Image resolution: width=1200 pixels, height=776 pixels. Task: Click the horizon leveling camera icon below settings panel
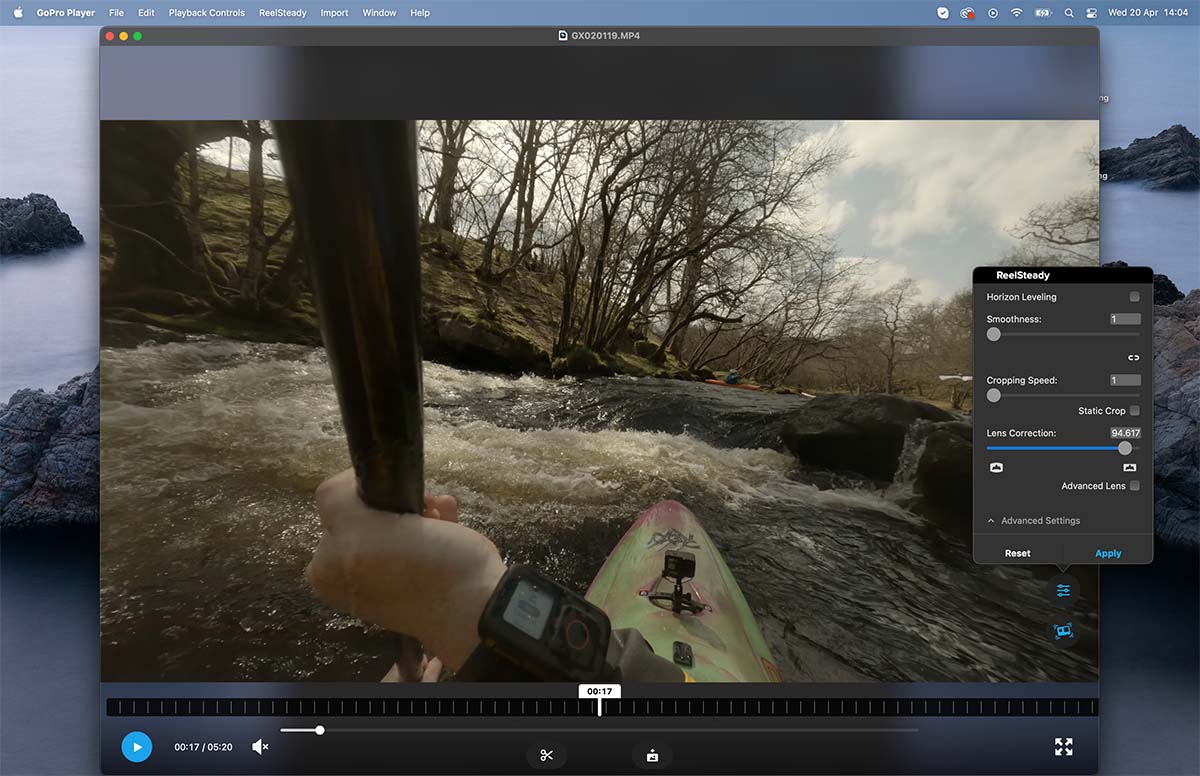[1063, 630]
